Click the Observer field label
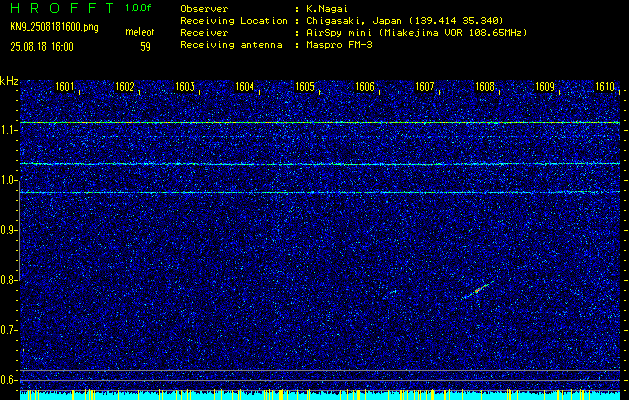The width and height of the screenshot is (629, 400). (x=204, y=8)
